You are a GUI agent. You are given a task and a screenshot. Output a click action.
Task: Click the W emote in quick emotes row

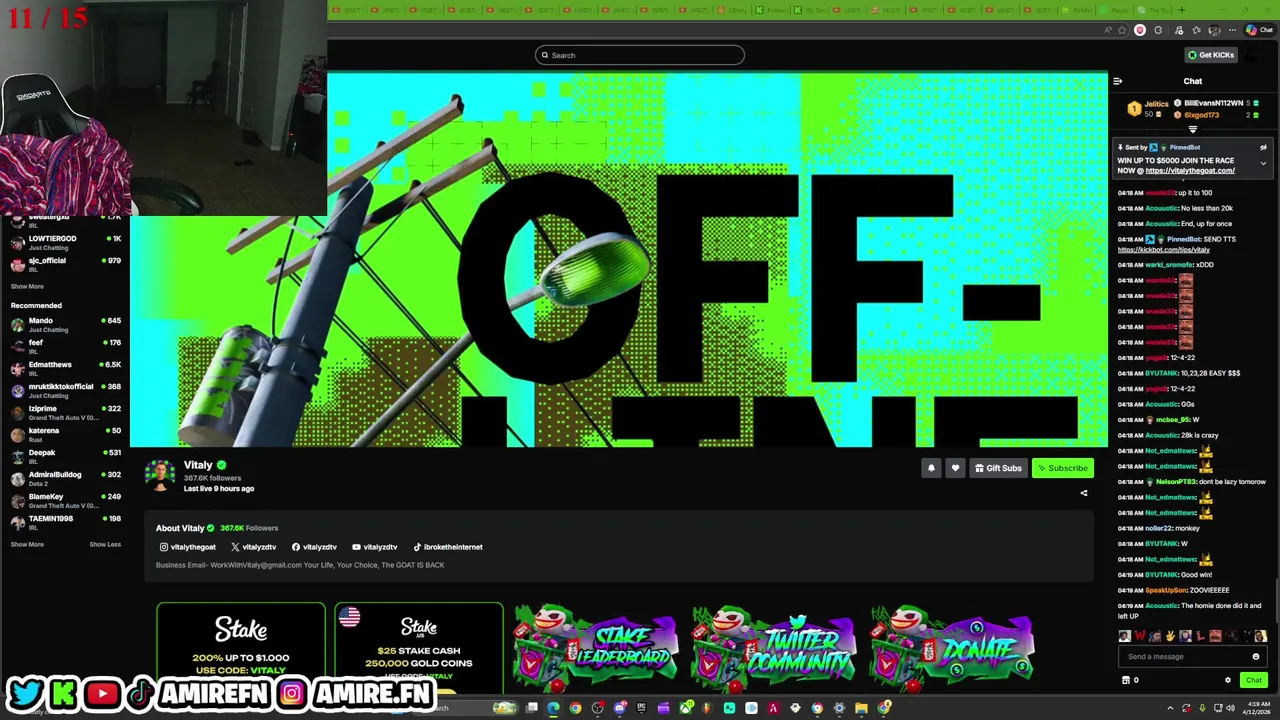1140,636
